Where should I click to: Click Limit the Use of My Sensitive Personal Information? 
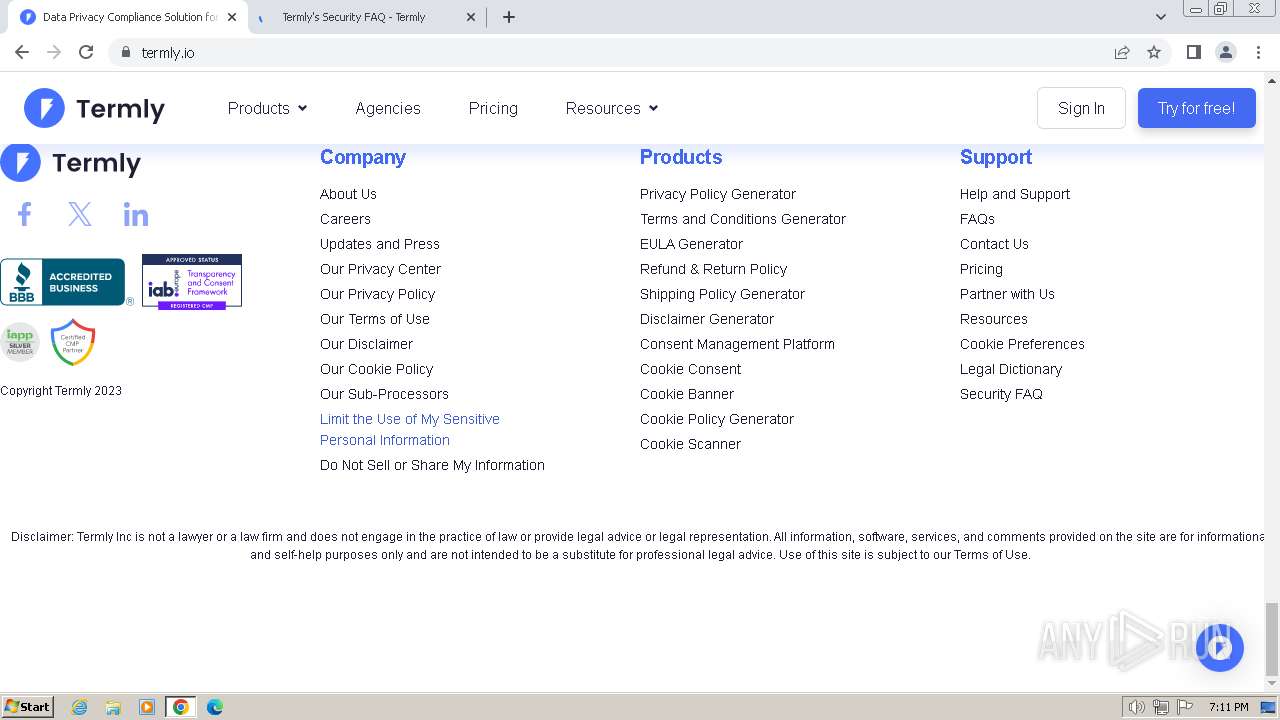[x=410, y=429]
